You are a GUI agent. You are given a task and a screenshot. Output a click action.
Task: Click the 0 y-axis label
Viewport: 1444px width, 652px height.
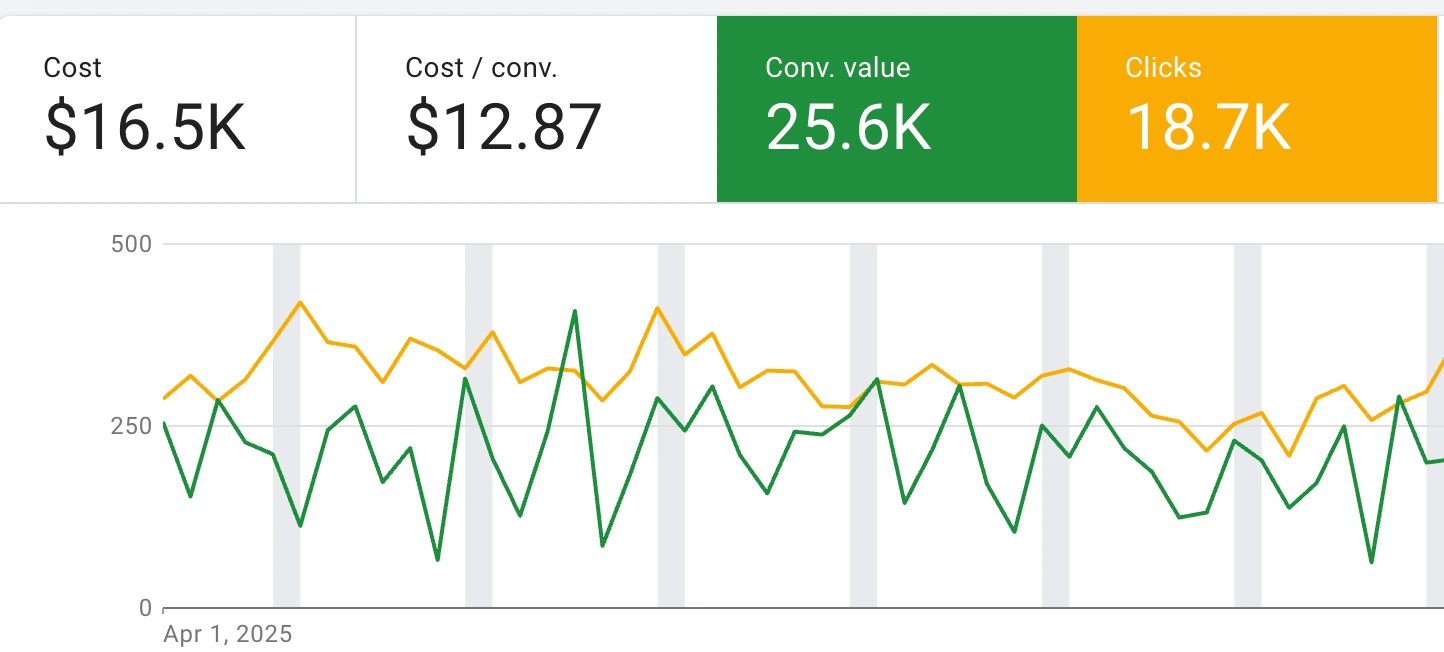[x=144, y=608]
